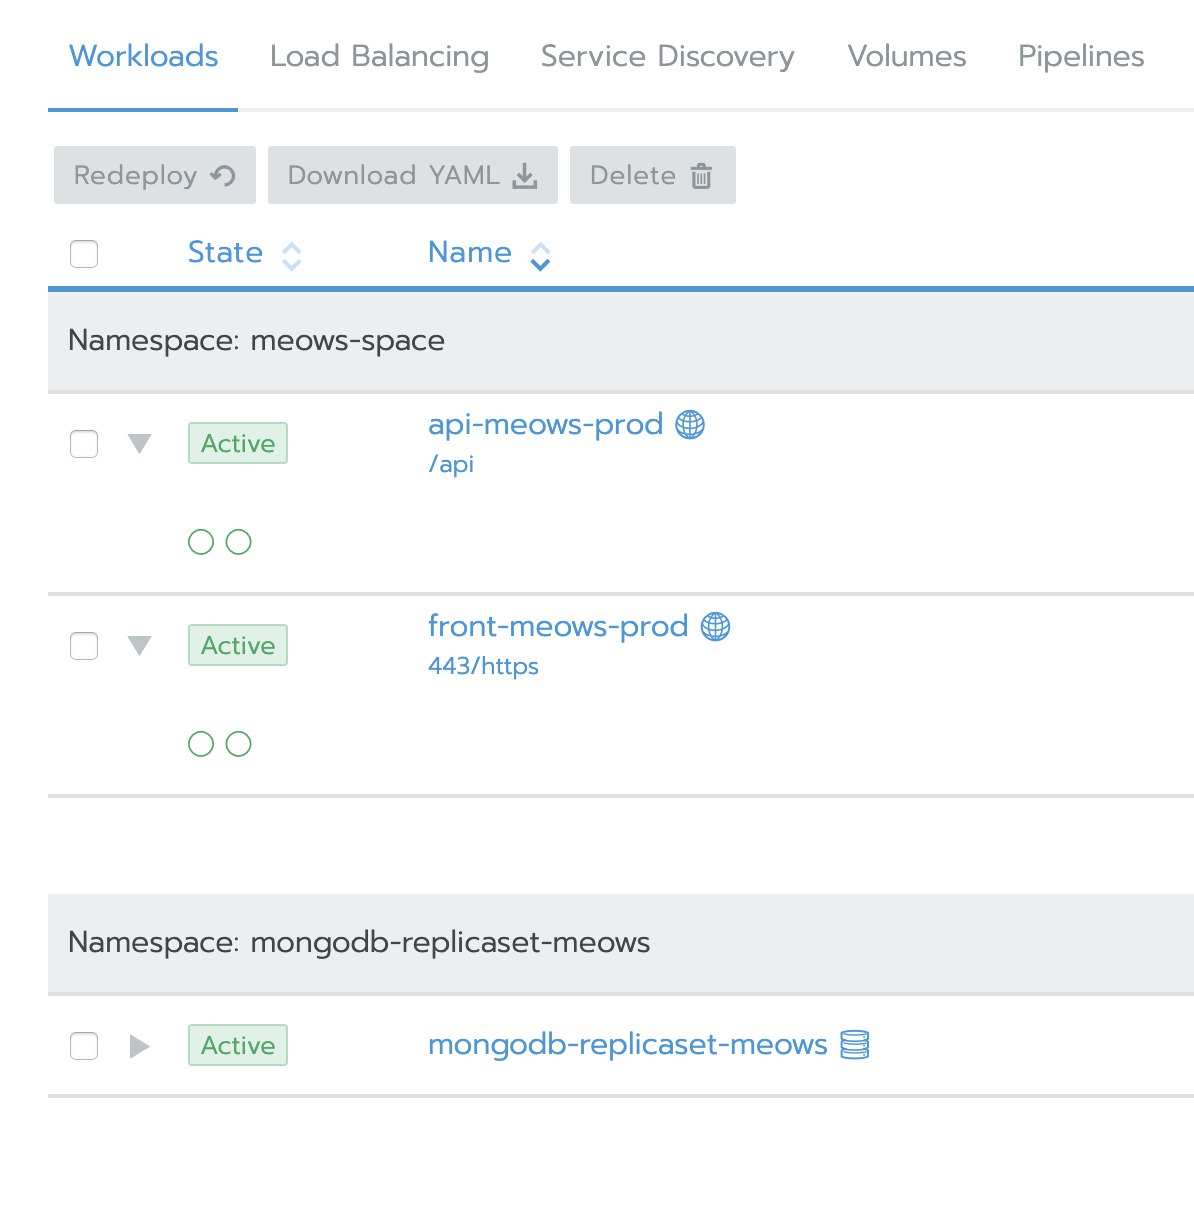Open the 443/https endpoint link

pos(483,666)
